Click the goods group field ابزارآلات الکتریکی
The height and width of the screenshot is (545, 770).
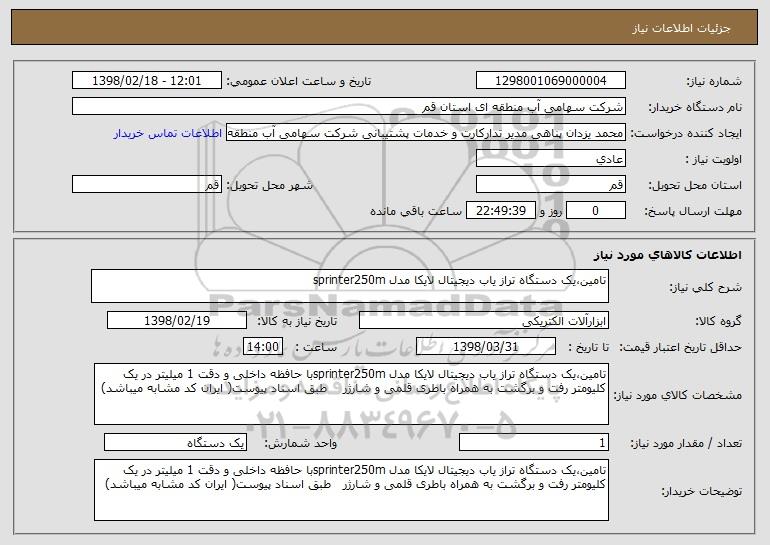click(x=484, y=321)
